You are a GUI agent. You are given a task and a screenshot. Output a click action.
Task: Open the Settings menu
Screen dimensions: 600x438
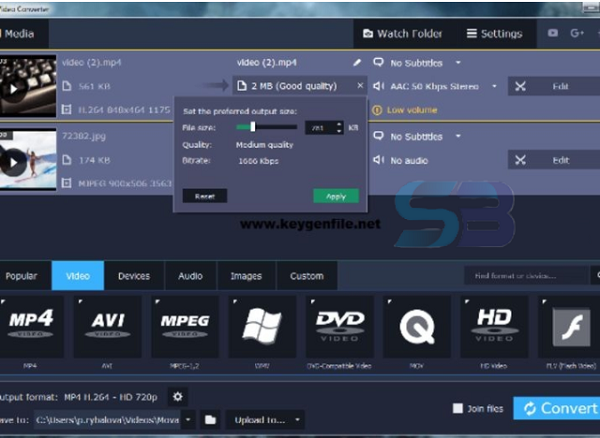(494, 34)
